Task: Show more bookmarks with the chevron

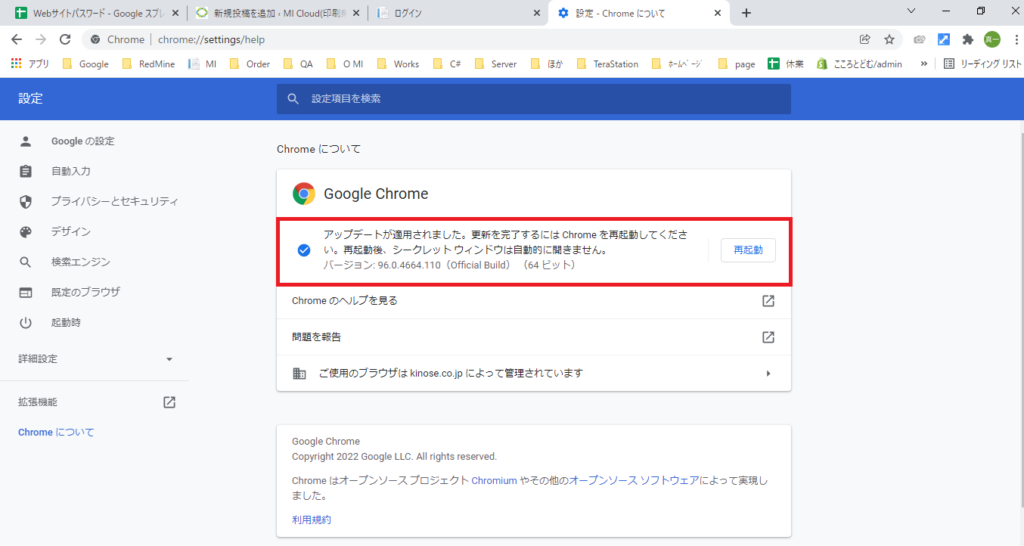Action: (x=923, y=63)
